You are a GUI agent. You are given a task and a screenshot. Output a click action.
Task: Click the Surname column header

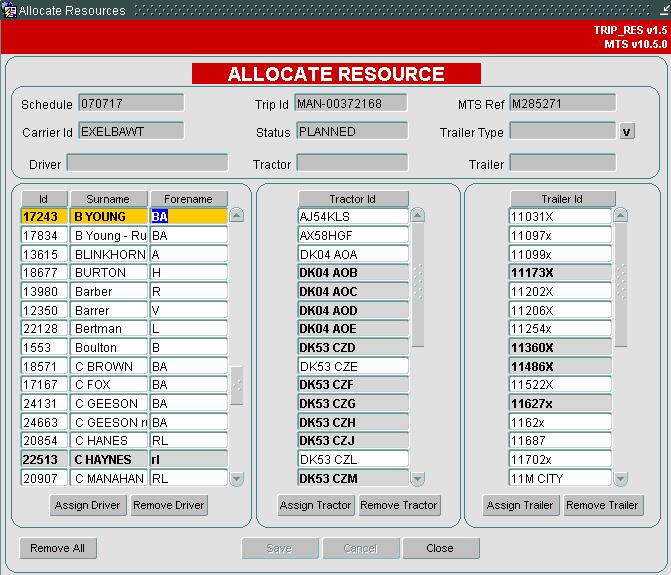tap(109, 199)
